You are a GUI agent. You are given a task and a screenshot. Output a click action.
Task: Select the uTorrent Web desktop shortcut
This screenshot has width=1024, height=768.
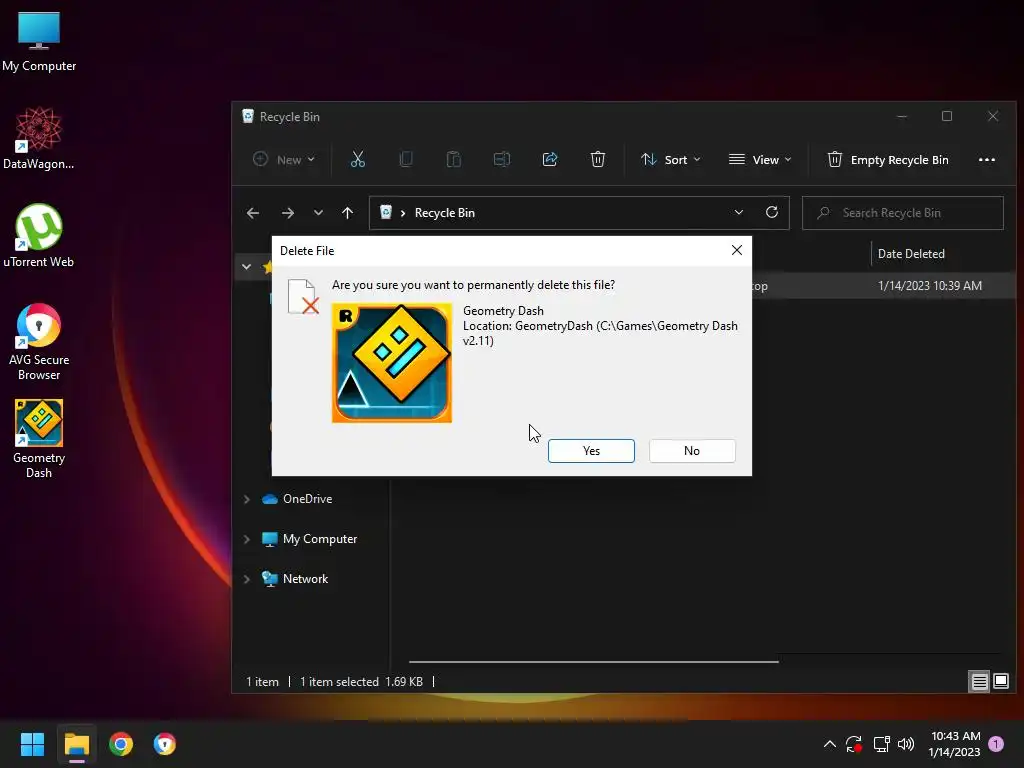39,236
